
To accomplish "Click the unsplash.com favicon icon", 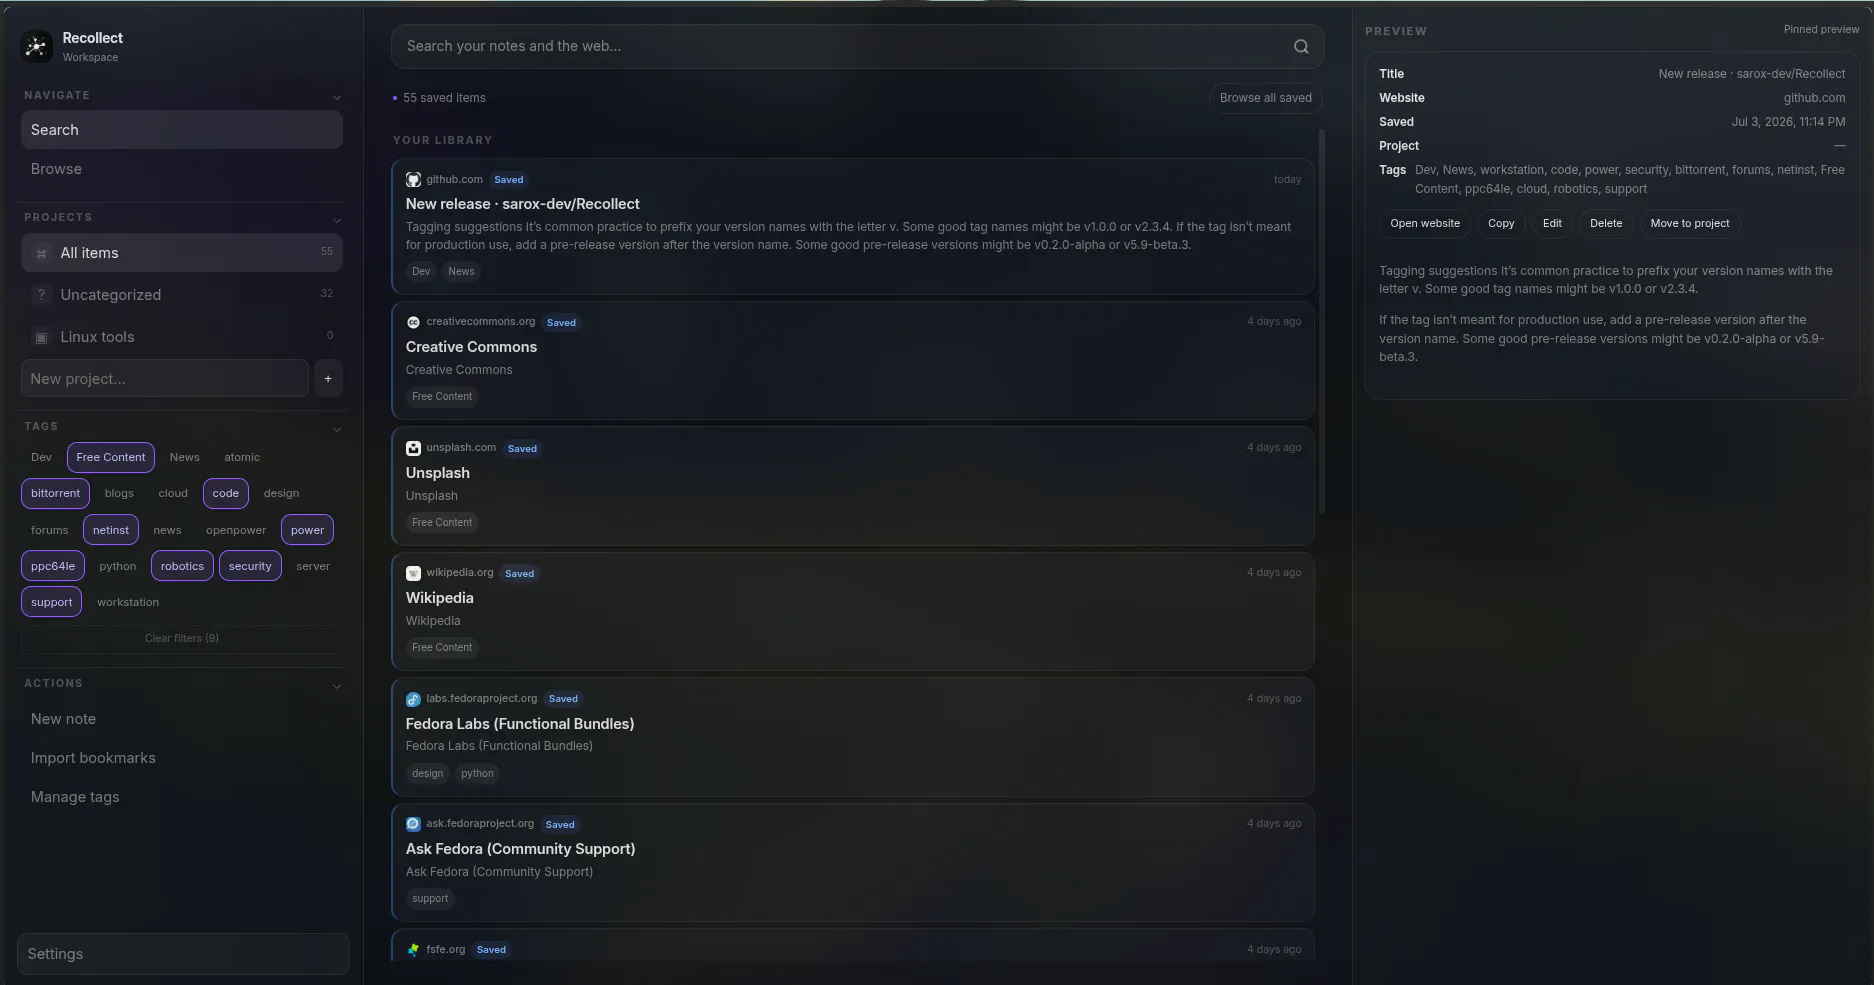I will tap(413, 448).
